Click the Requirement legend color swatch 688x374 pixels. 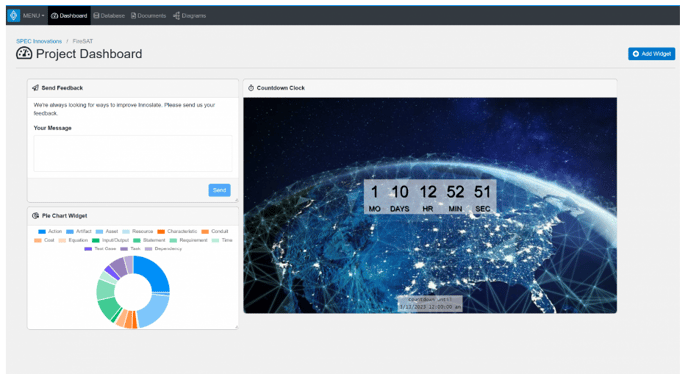pyautogui.click(x=173, y=240)
